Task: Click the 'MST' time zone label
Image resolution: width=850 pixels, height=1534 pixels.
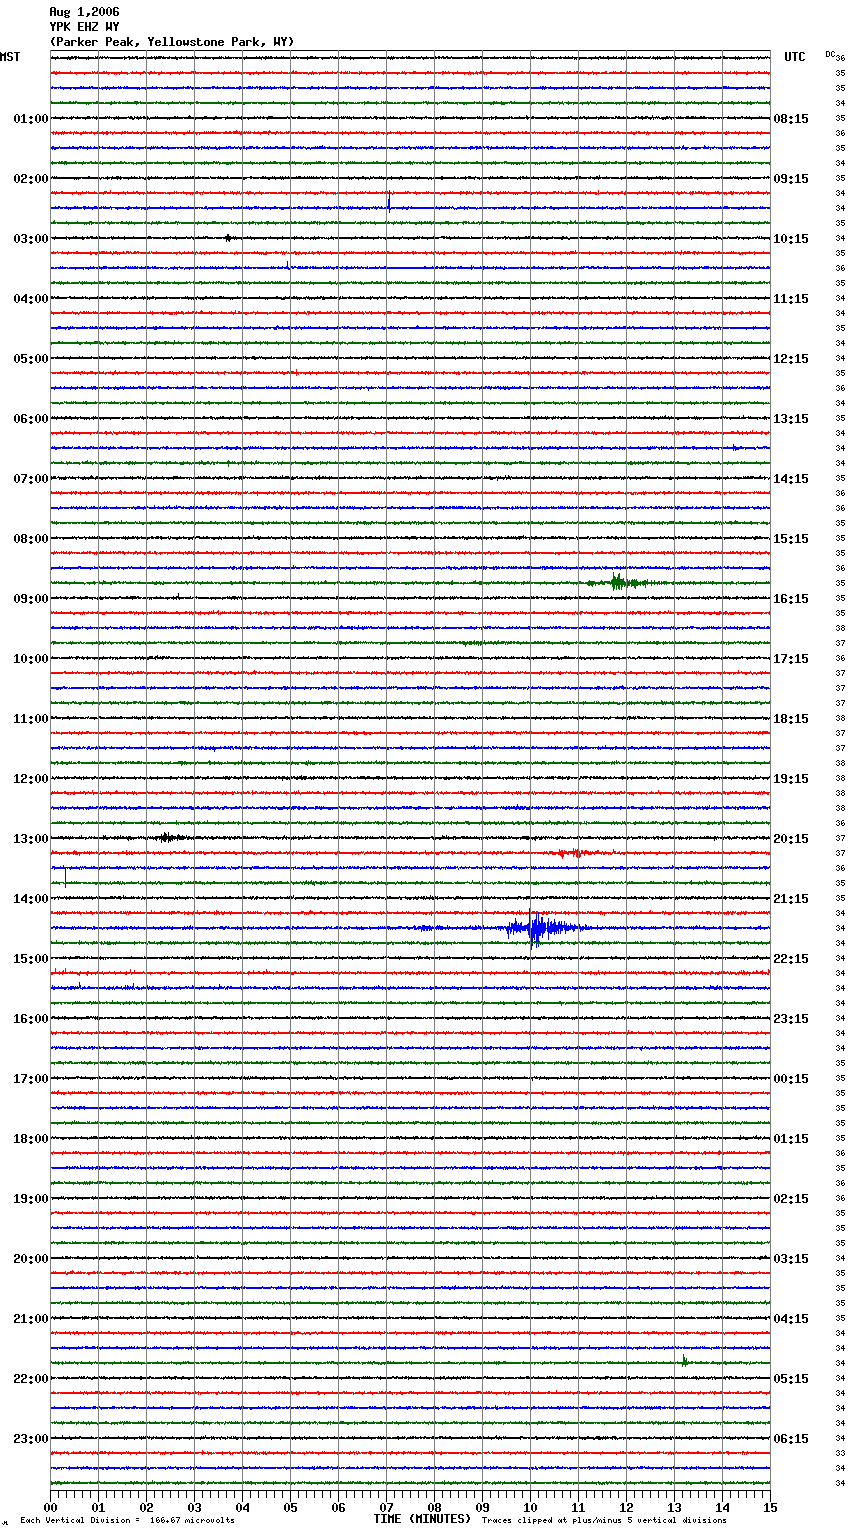Action: pos(10,57)
